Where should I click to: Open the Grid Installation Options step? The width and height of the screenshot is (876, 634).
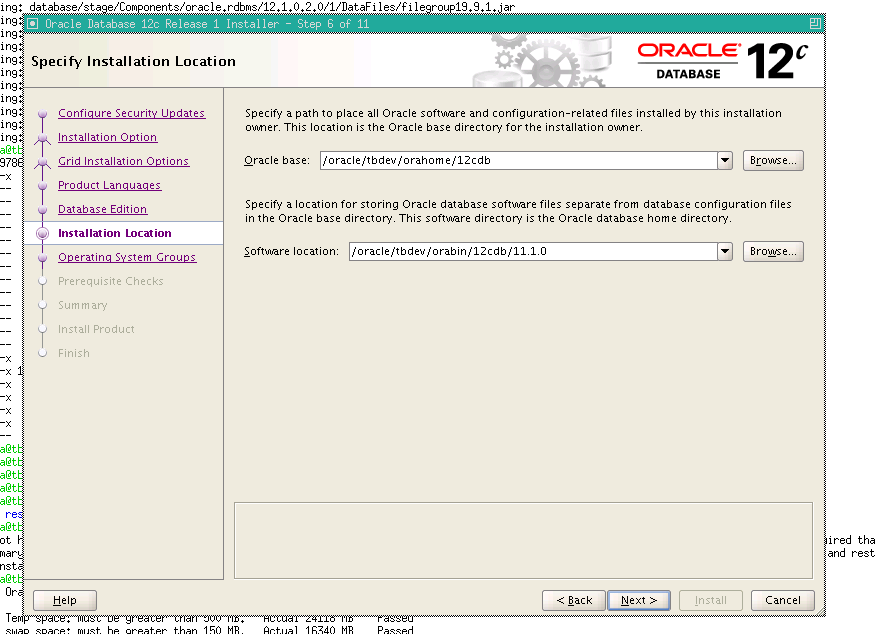(123, 160)
